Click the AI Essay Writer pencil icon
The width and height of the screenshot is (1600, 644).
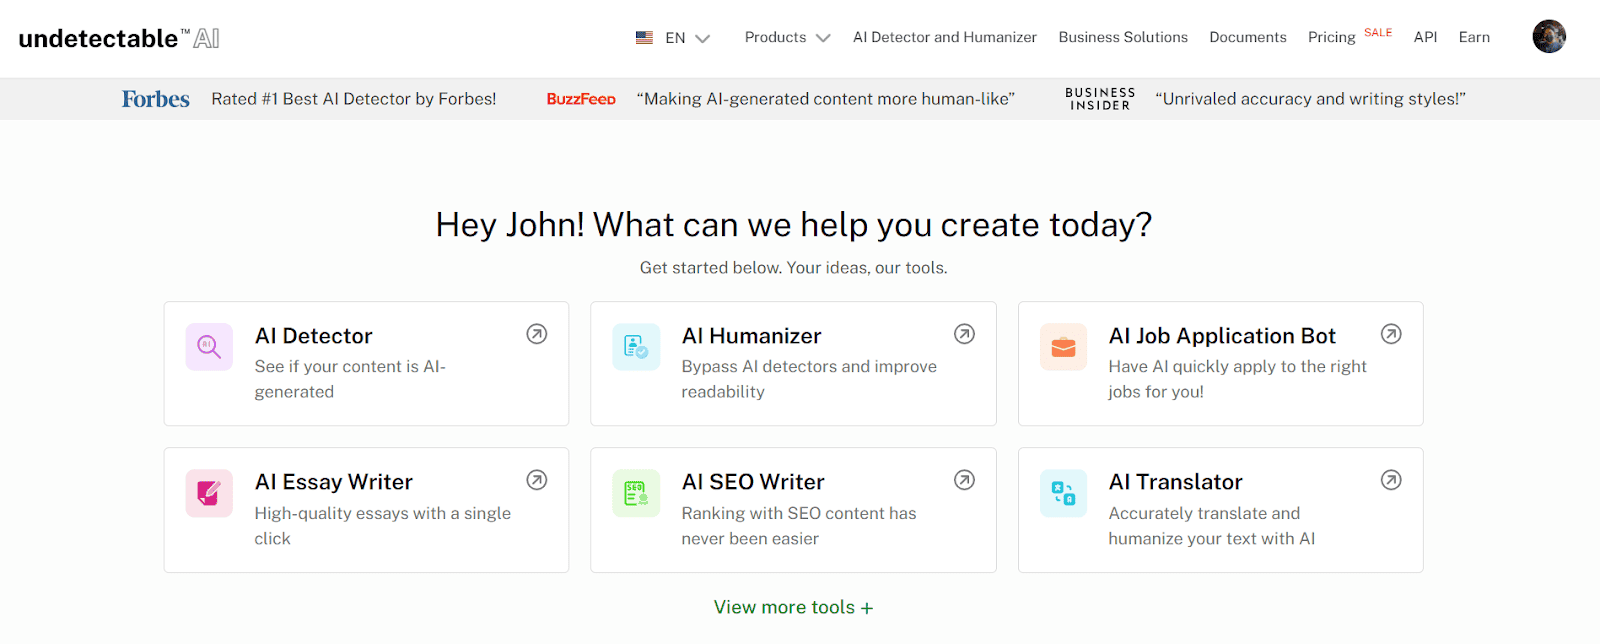209,493
